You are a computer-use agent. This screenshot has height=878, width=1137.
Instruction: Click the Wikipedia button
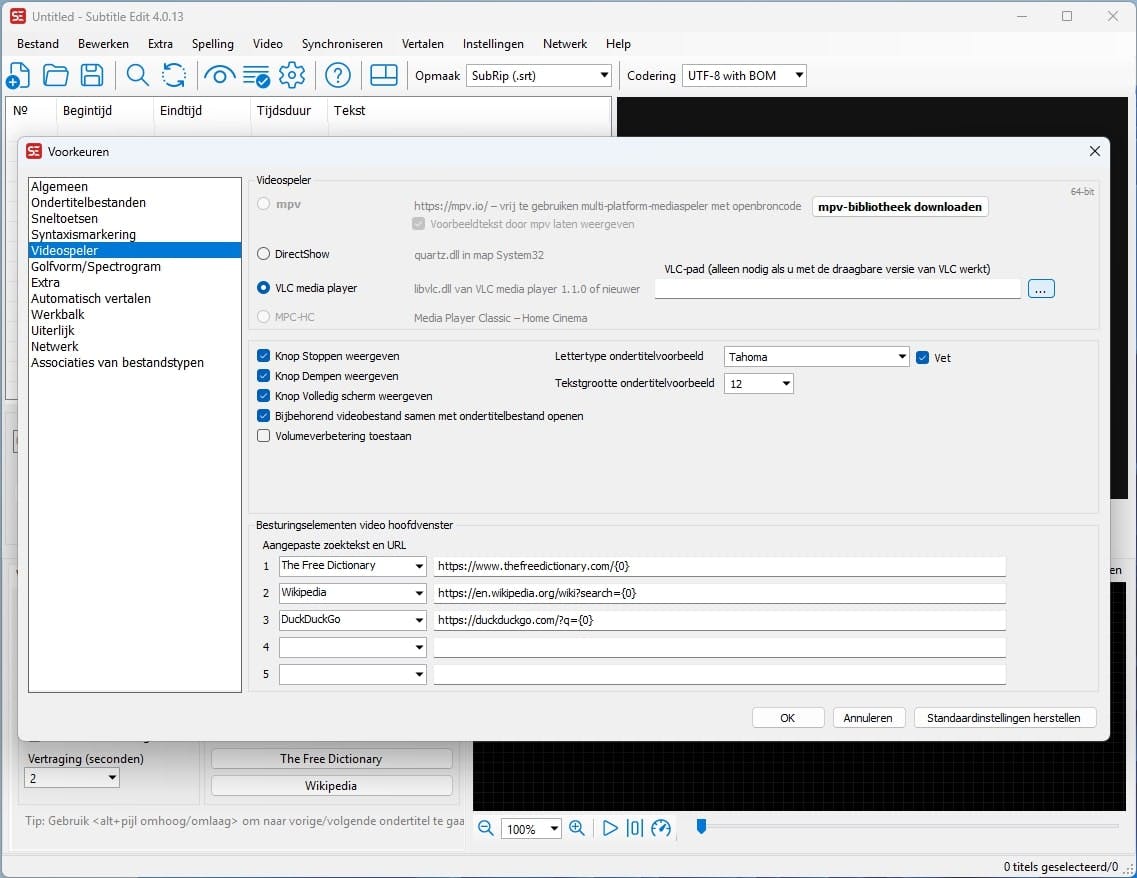(331, 785)
